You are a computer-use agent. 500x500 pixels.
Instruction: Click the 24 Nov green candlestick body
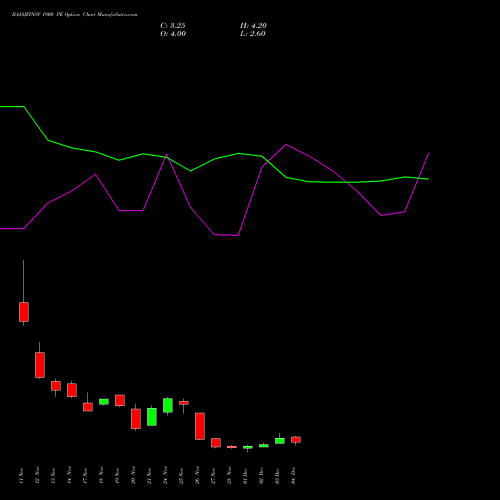(168, 405)
